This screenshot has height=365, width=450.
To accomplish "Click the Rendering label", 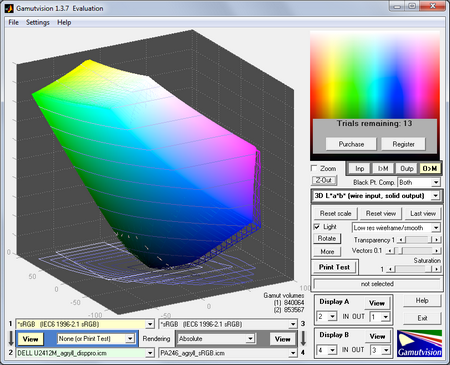I will pyautogui.click(x=156, y=339).
